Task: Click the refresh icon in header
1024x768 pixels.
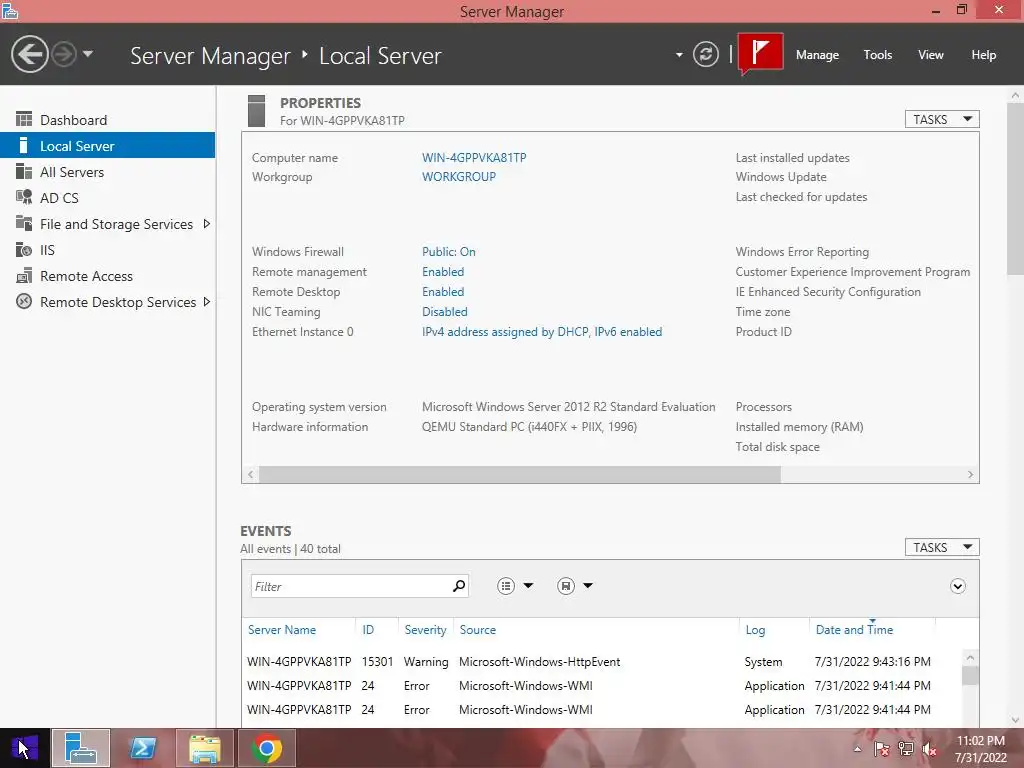Action: (705, 54)
